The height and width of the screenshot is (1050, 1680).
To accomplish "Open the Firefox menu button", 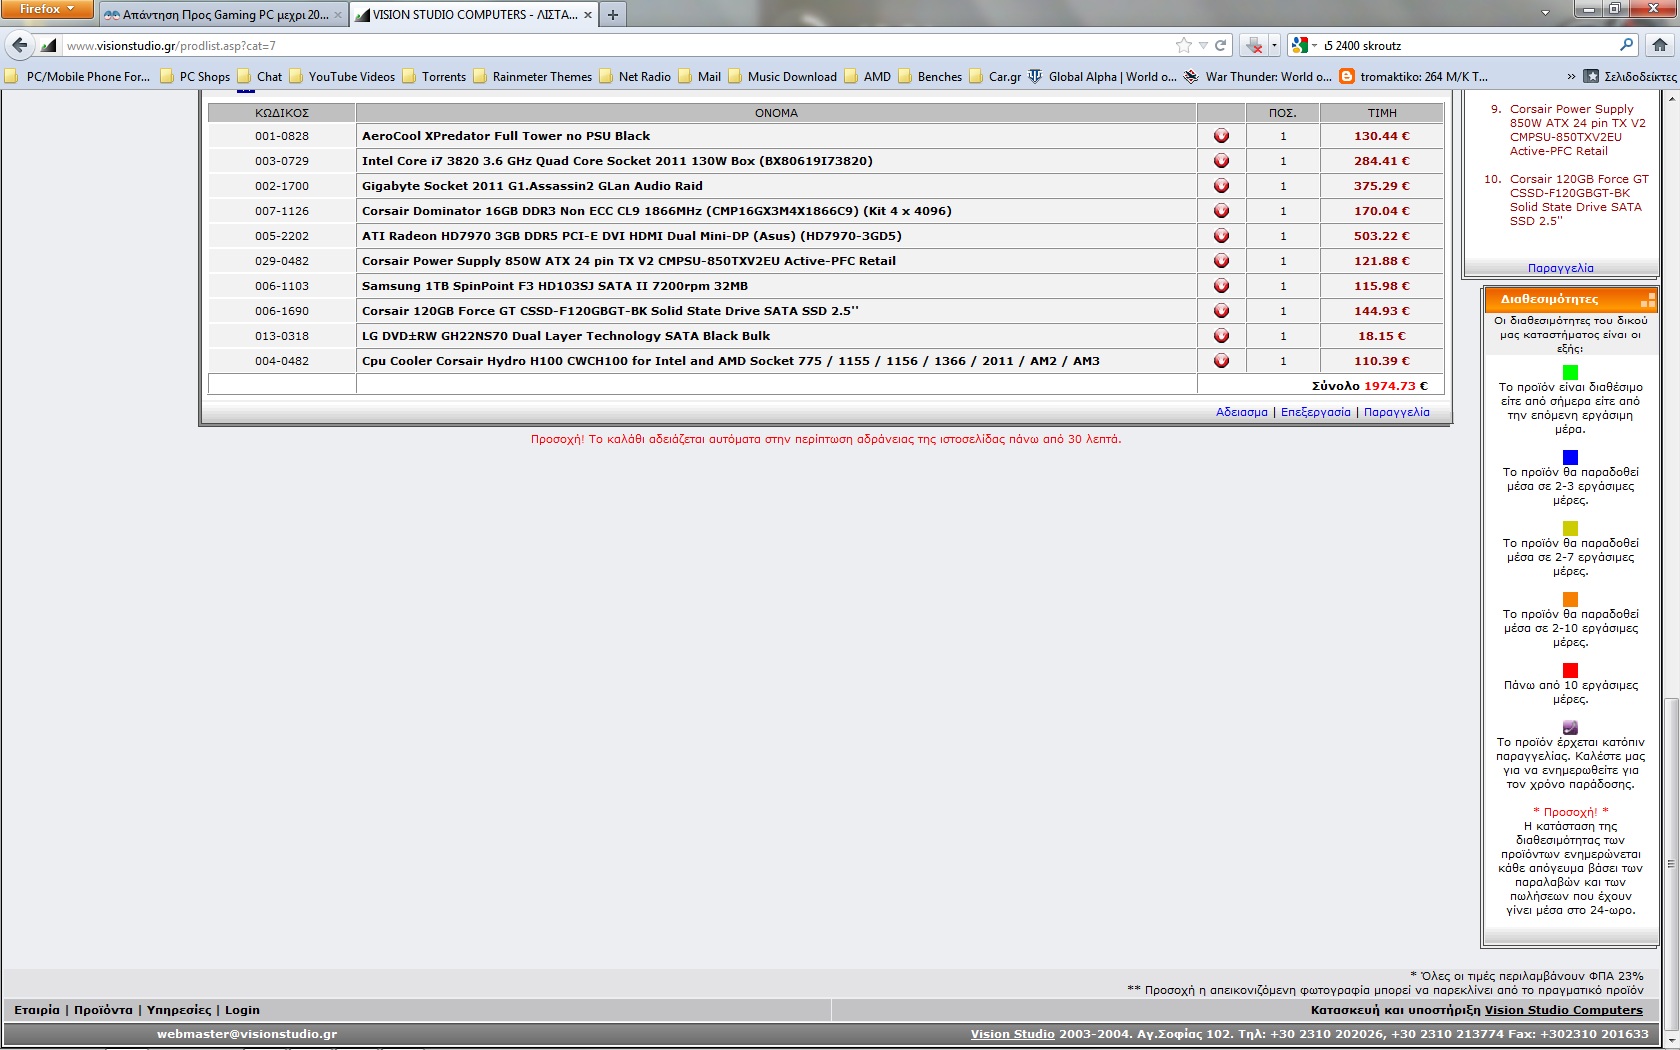I will 47,9.
